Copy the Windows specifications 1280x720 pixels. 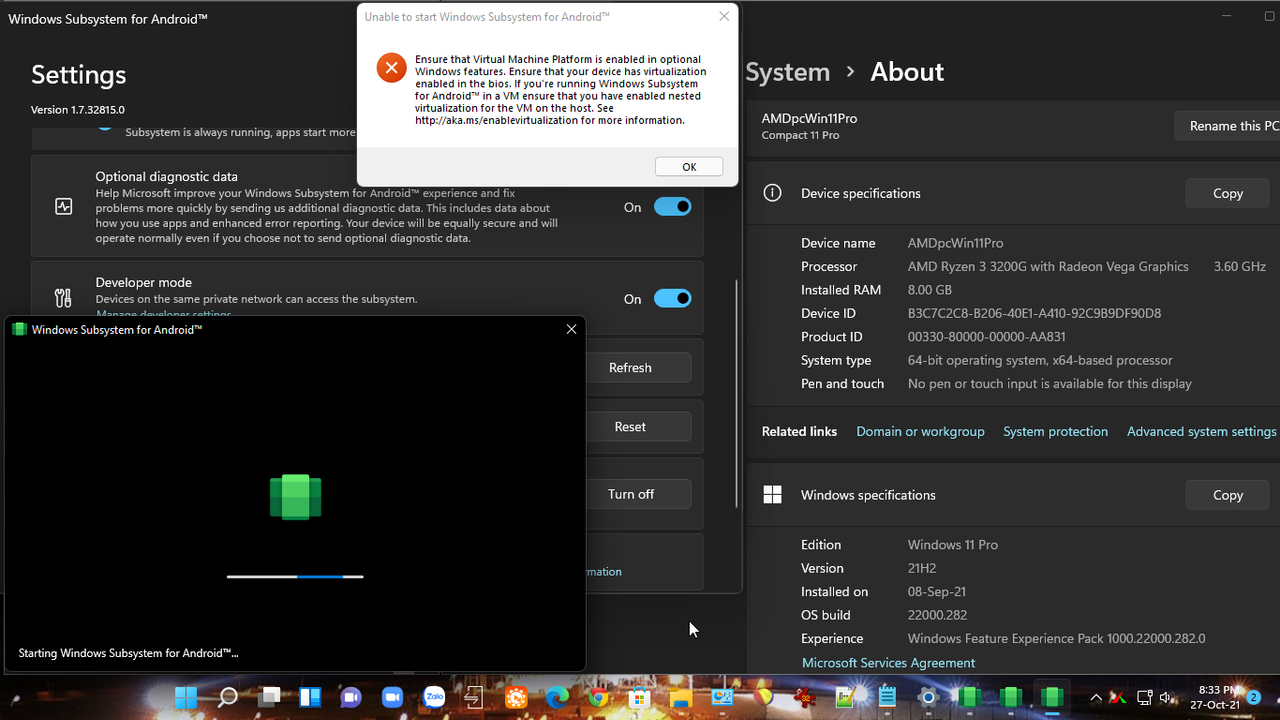(x=1228, y=495)
